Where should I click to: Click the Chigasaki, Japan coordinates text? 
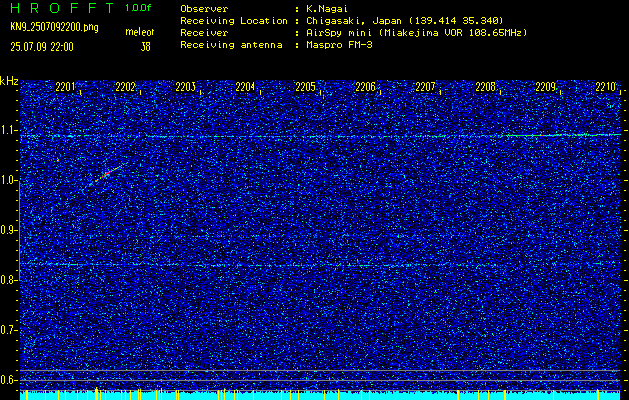coord(405,21)
